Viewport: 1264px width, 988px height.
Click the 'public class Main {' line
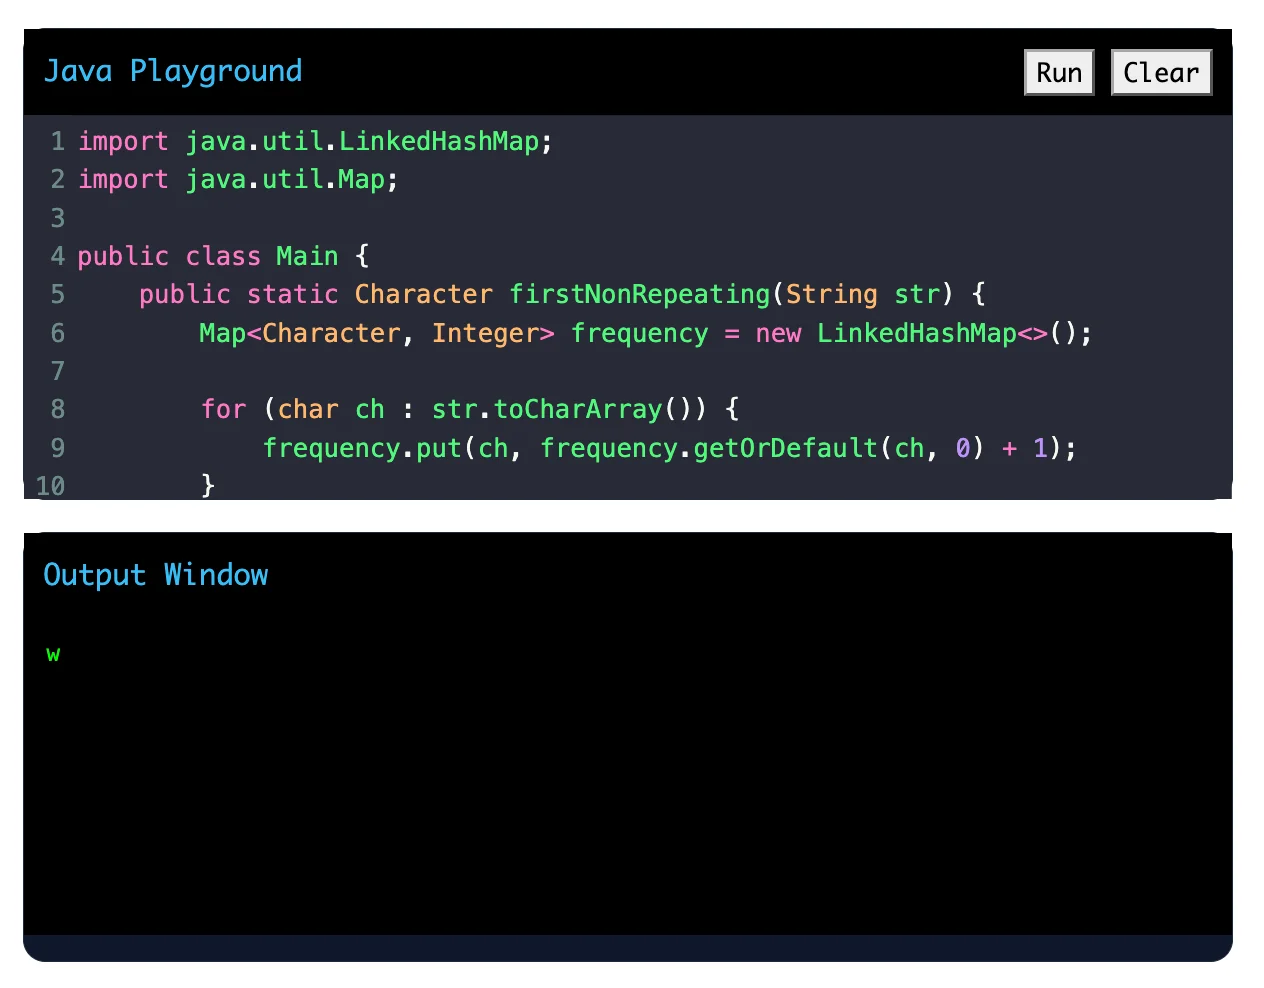(223, 256)
